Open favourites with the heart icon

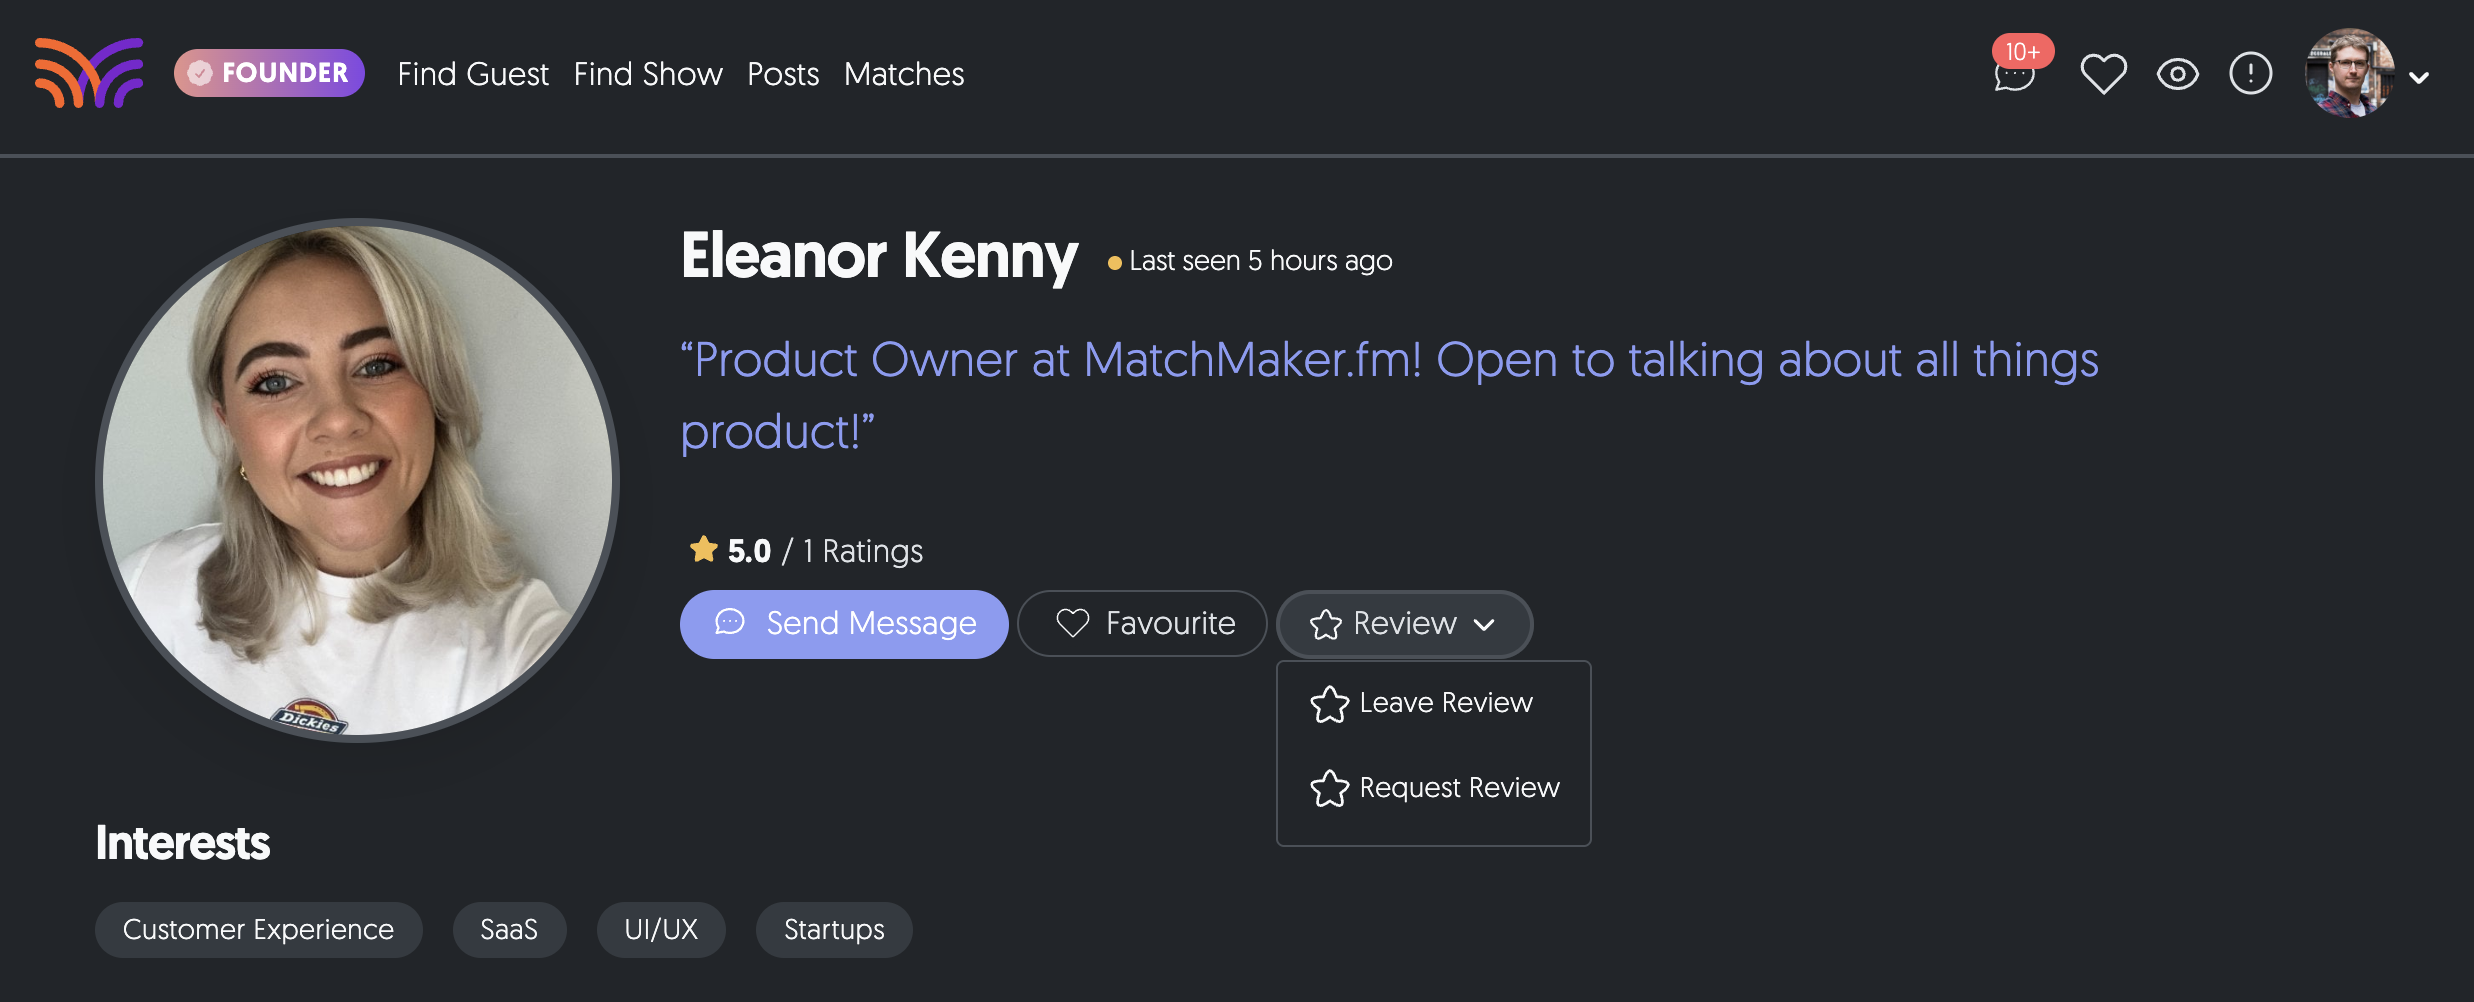2104,73
